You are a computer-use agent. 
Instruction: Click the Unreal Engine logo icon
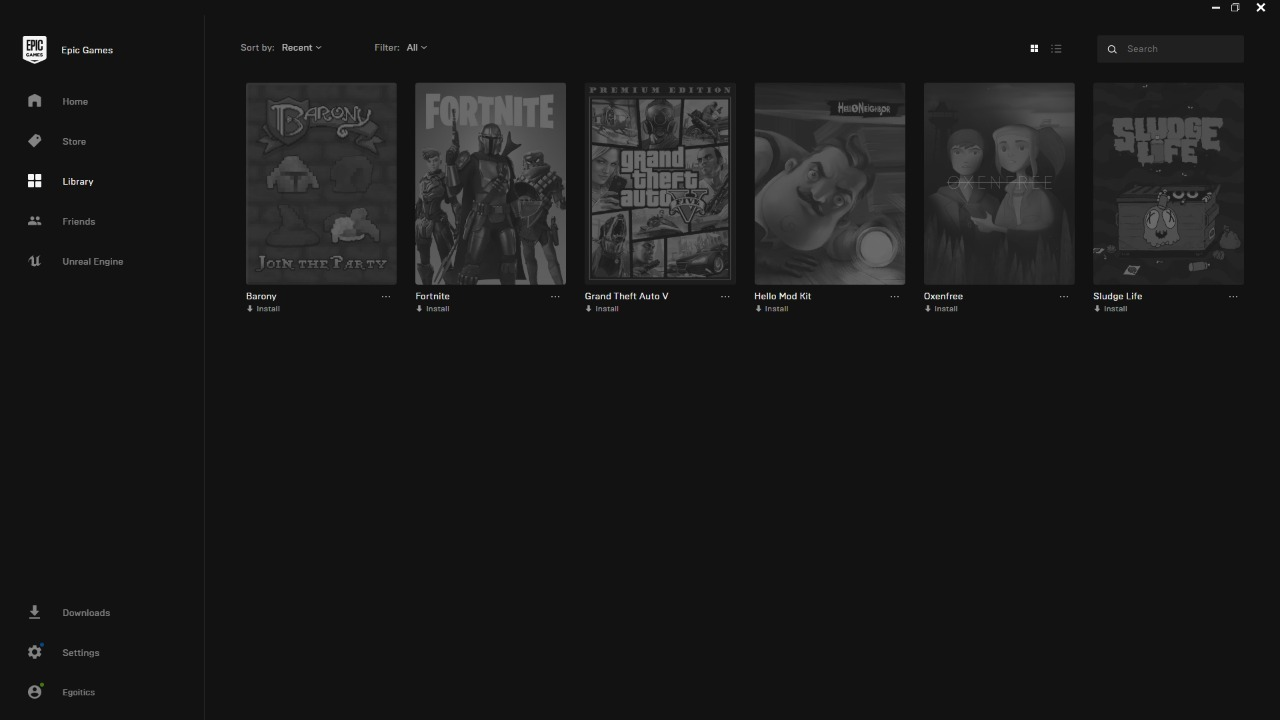[x=35, y=261]
